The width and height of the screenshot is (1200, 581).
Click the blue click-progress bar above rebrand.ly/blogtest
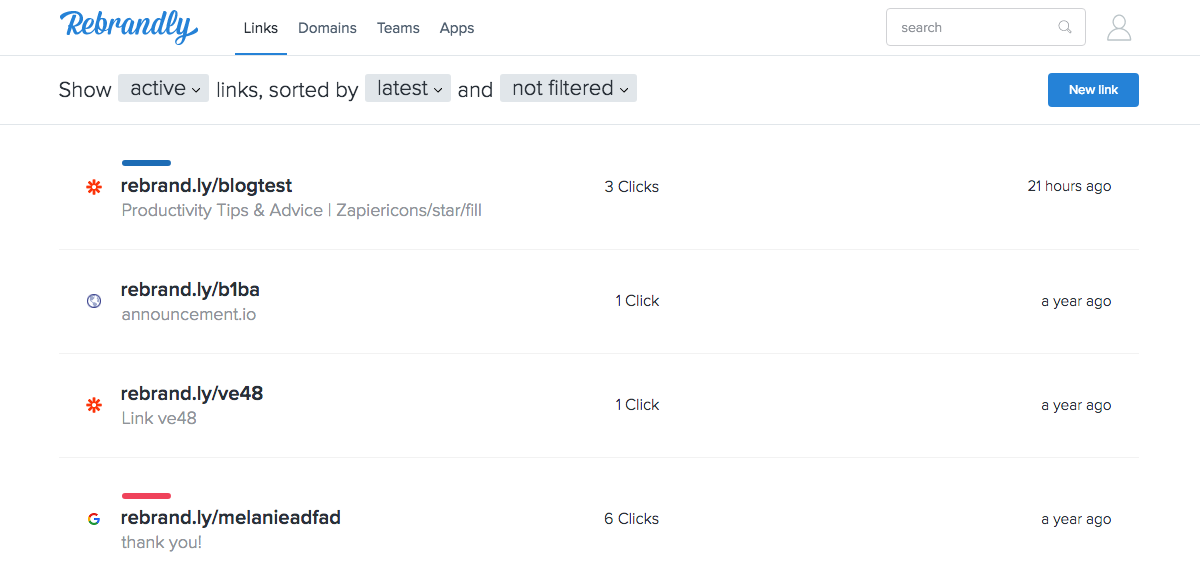pos(146,162)
